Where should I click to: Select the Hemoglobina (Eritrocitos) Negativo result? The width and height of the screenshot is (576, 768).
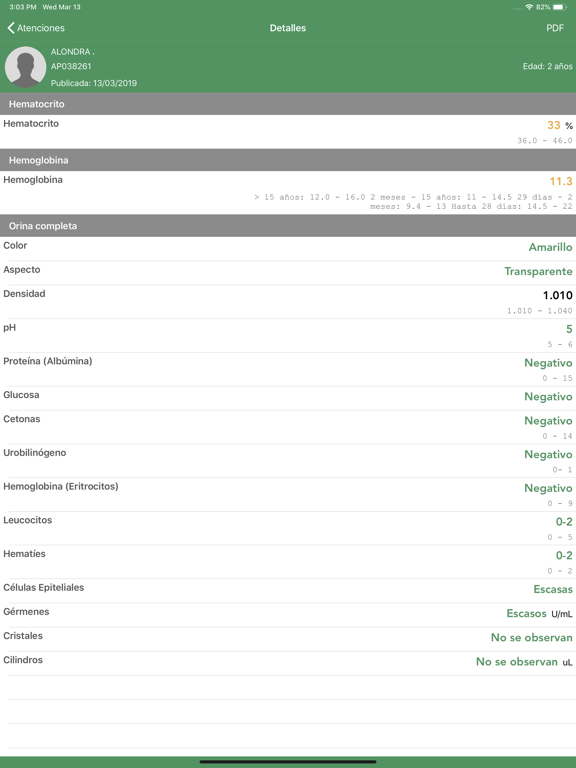click(x=548, y=488)
